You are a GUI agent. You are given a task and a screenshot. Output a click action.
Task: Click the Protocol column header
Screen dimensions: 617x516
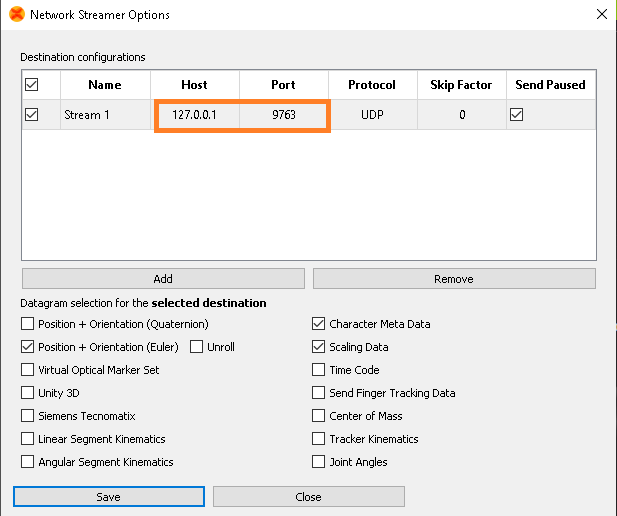point(373,85)
